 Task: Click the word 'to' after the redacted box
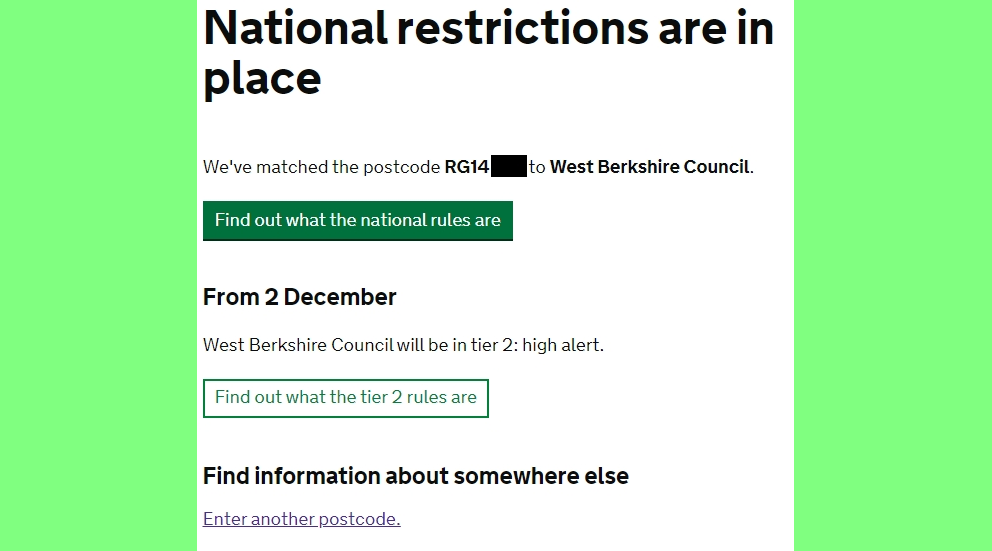[x=537, y=167]
